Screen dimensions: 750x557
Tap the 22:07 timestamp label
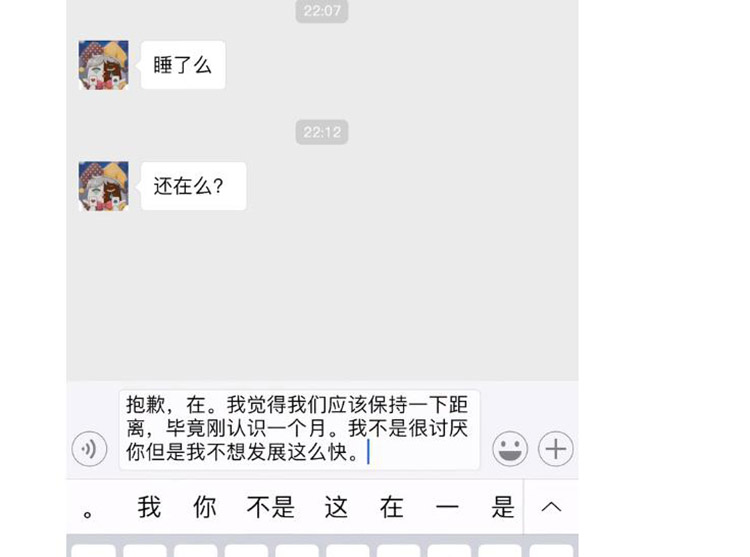pos(322,11)
